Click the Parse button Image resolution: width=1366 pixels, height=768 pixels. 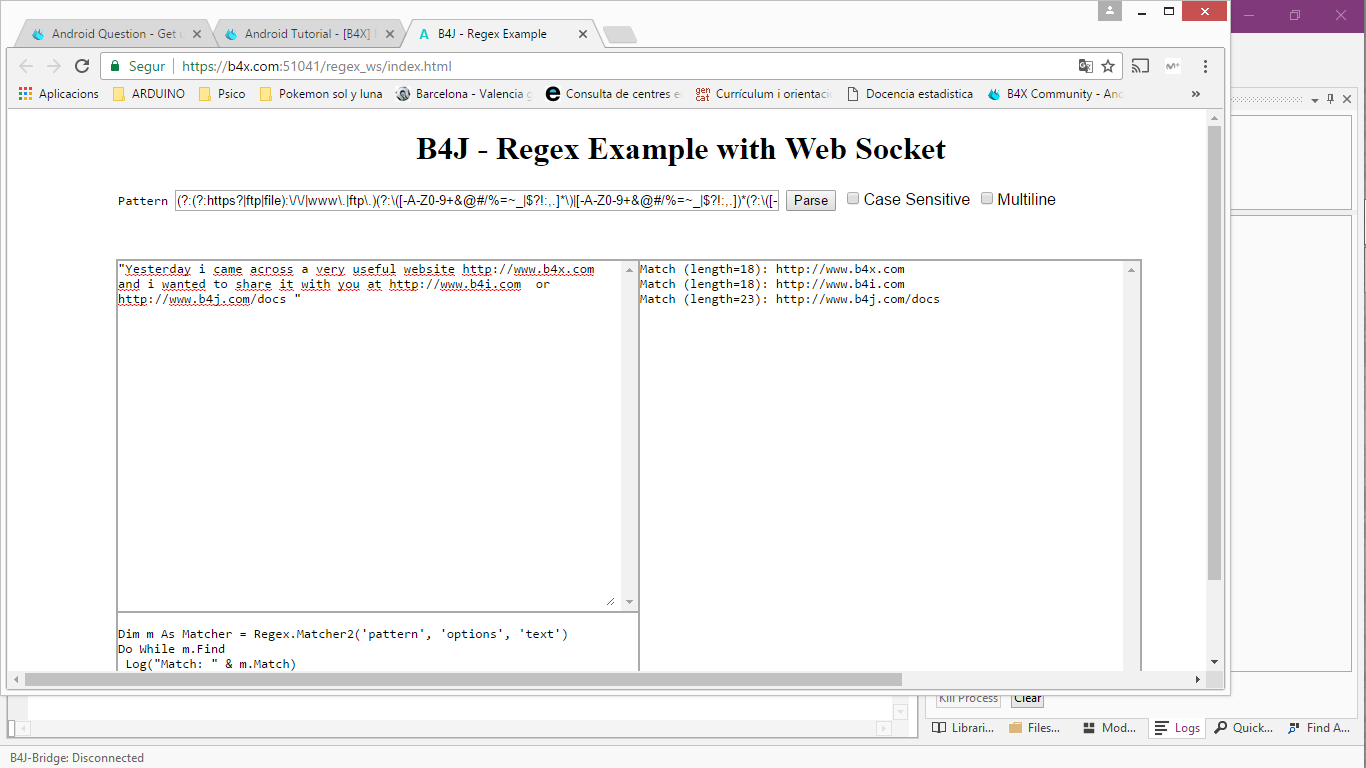click(811, 200)
